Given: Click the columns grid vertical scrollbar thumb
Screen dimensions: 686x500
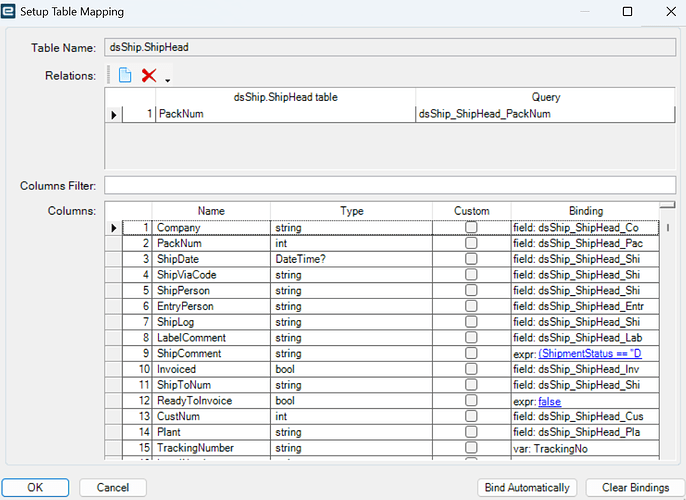Looking at the screenshot, I should pyautogui.click(x=668, y=228).
